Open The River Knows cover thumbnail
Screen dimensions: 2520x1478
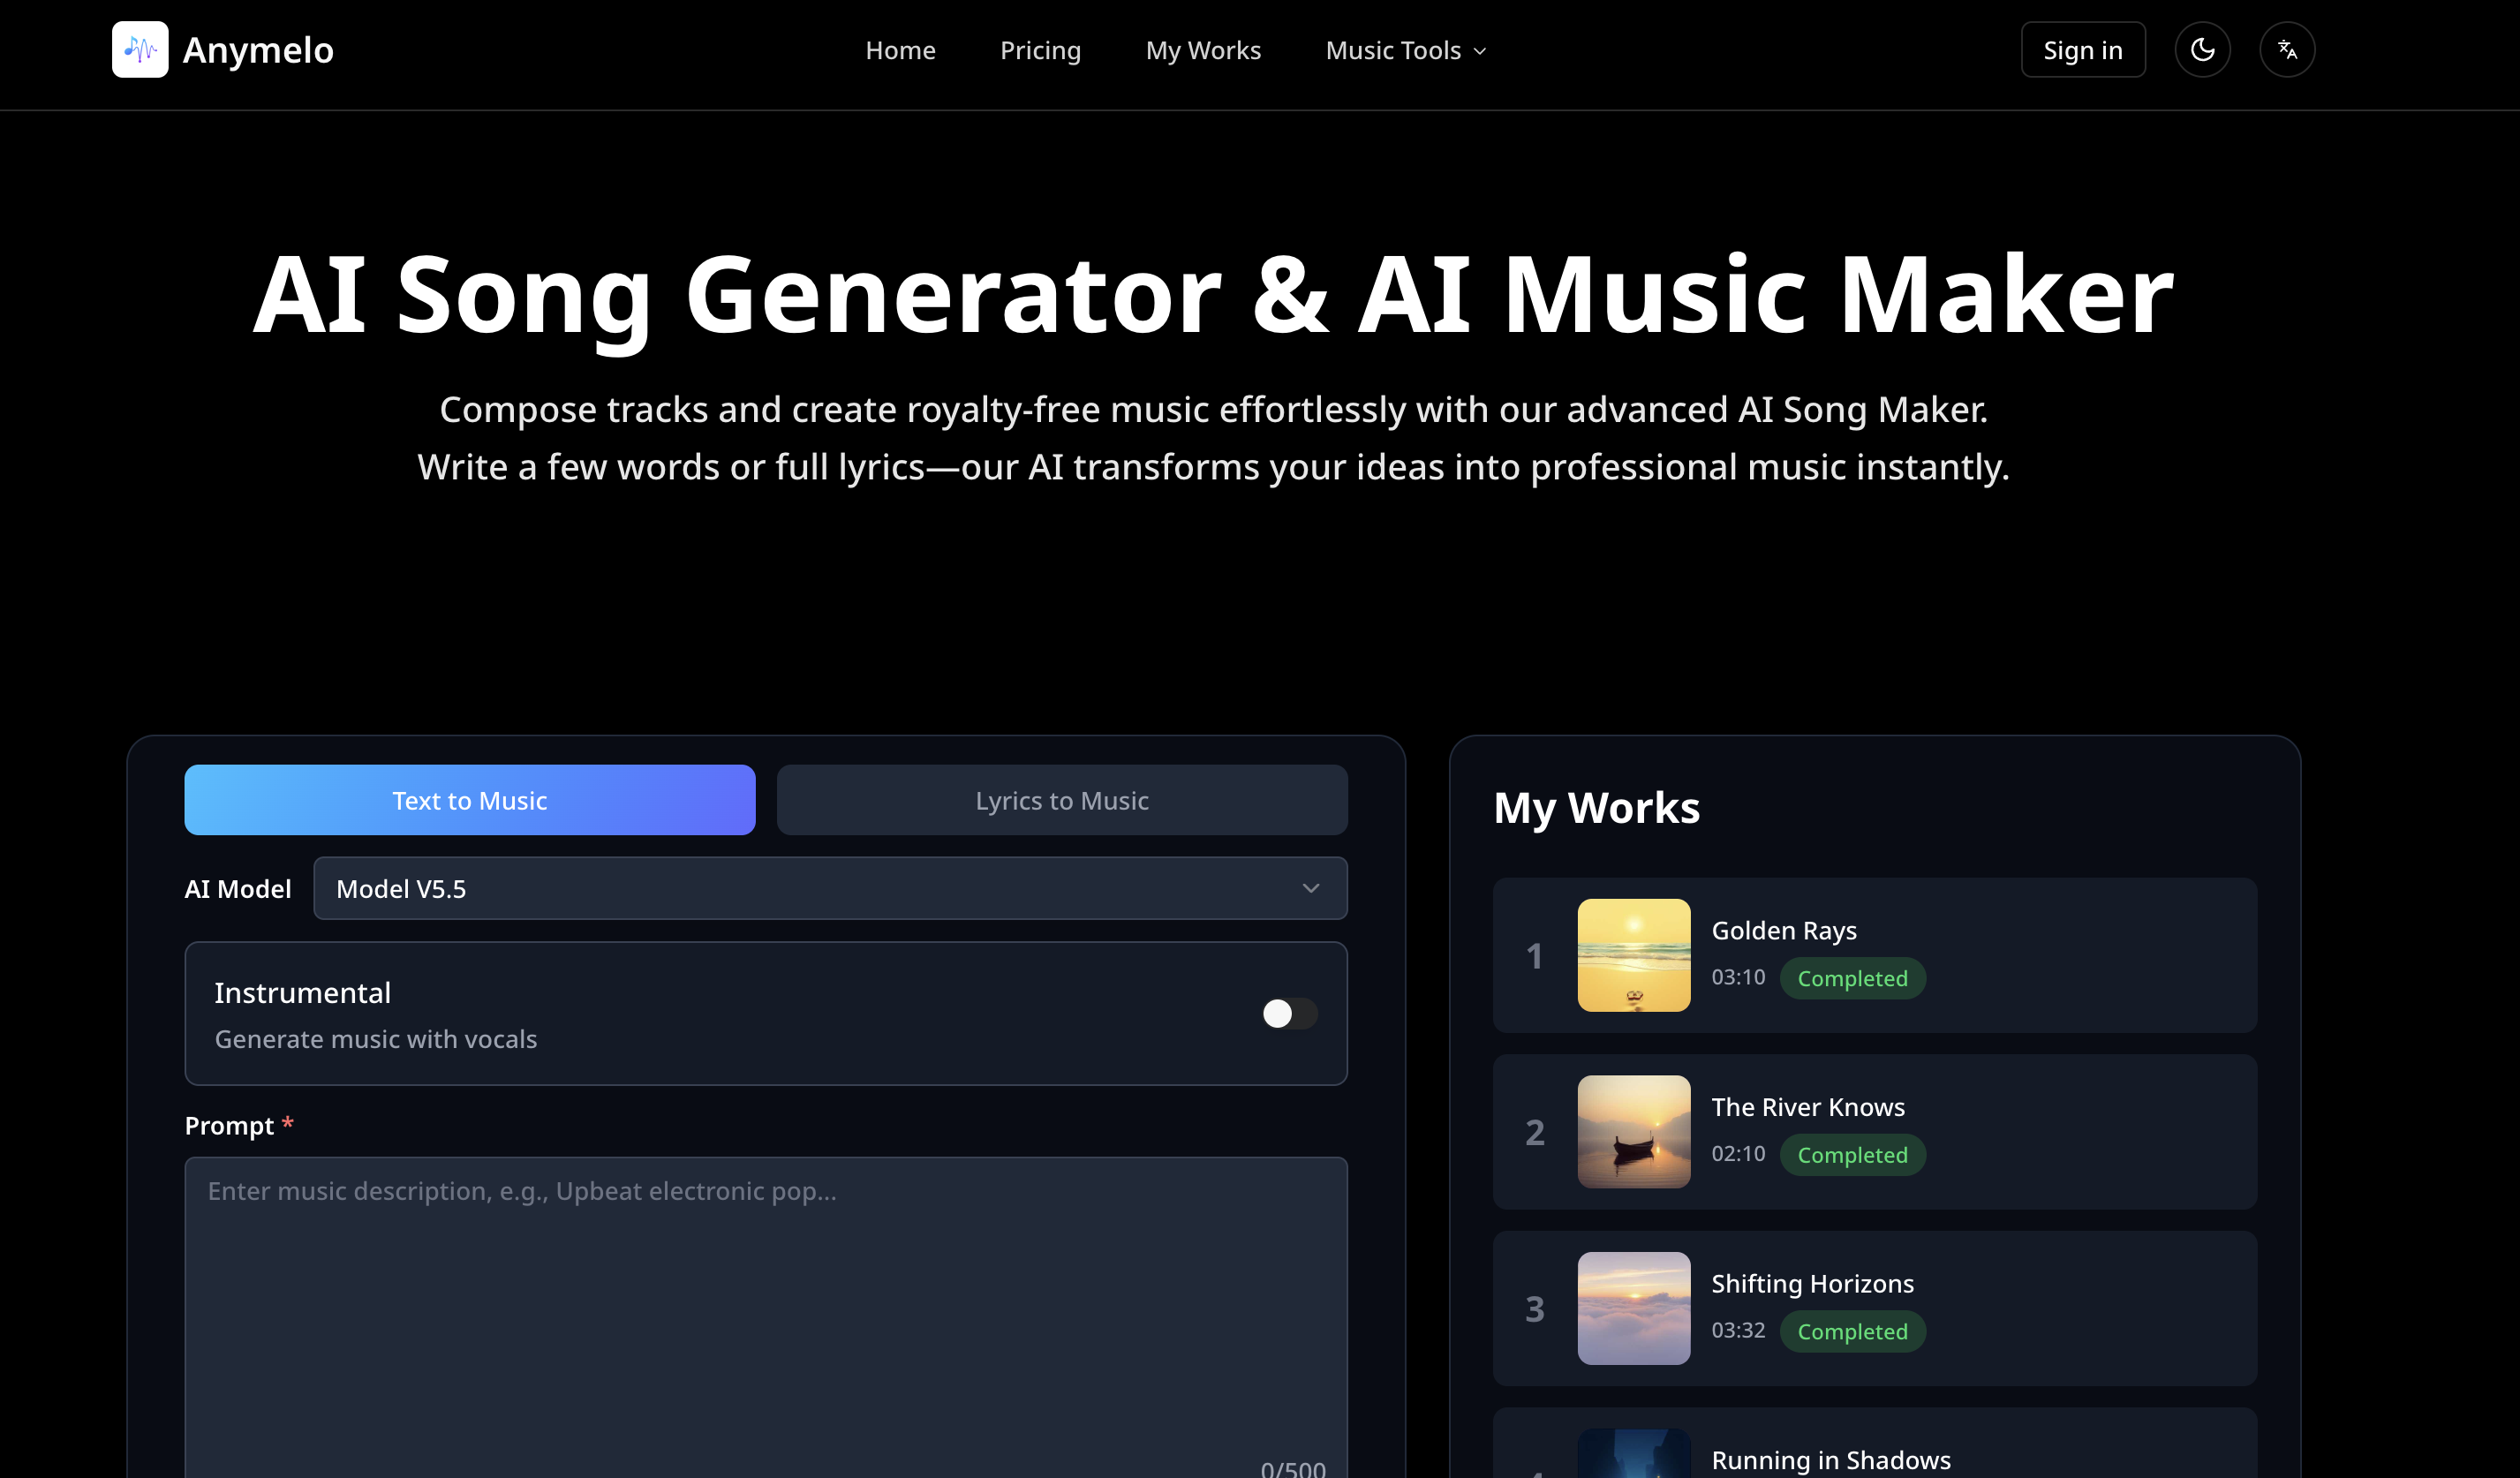1634,1132
